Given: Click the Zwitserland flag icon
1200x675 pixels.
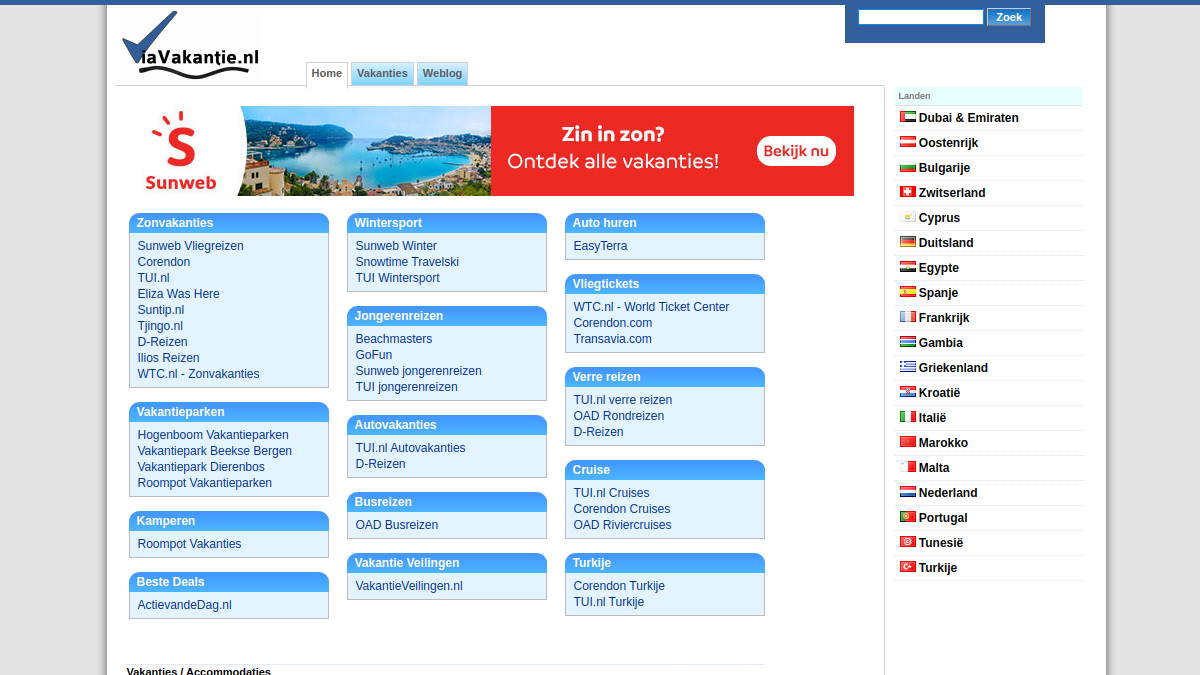Looking at the screenshot, I should click(907, 192).
